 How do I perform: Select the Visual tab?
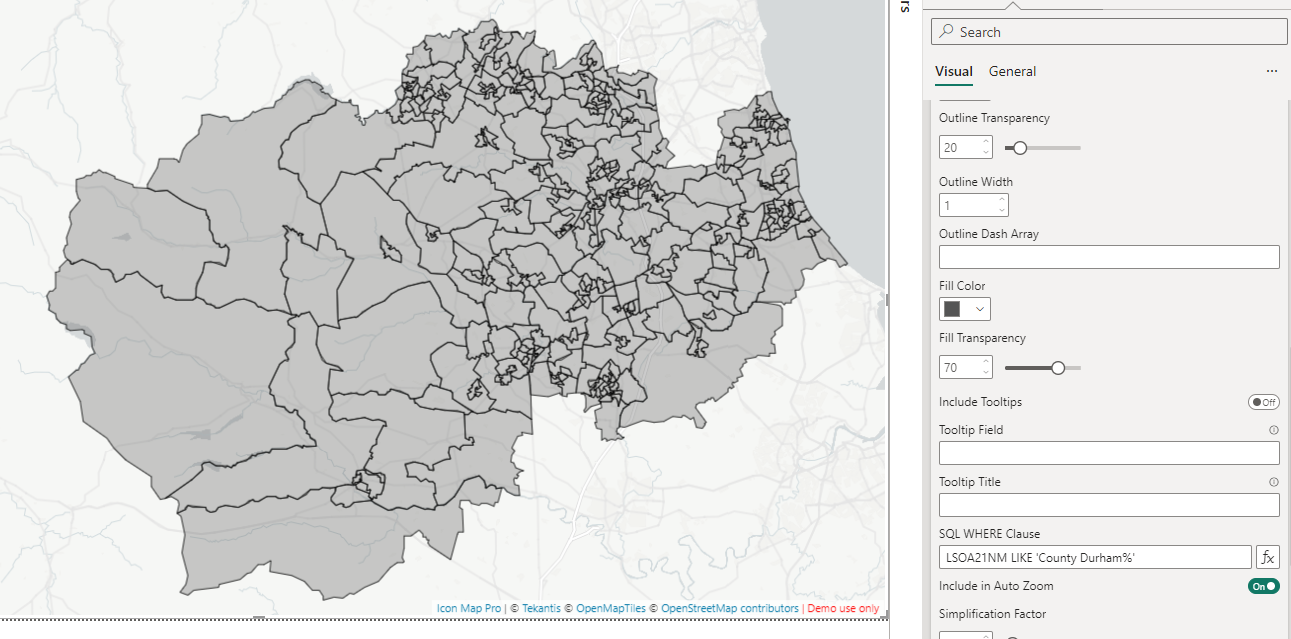(x=953, y=72)
